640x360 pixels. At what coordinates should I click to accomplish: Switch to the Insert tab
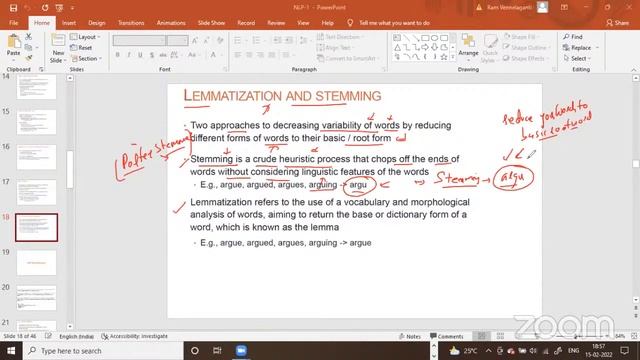pos(69,23)
